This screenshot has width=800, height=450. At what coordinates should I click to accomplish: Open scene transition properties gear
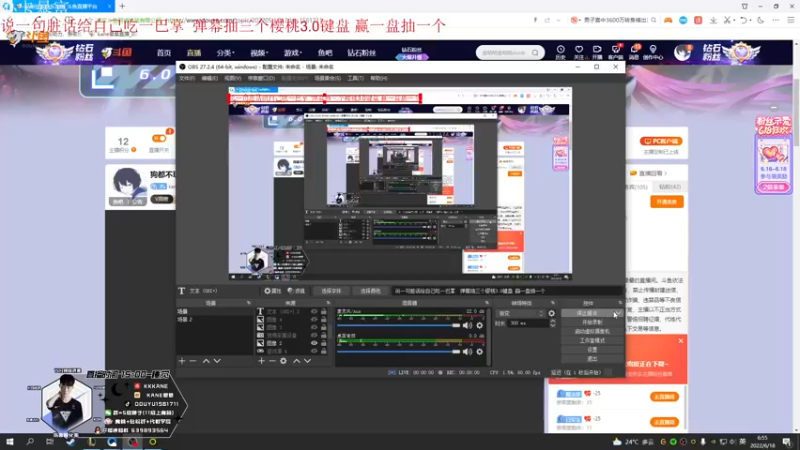[x=552, y=313]
